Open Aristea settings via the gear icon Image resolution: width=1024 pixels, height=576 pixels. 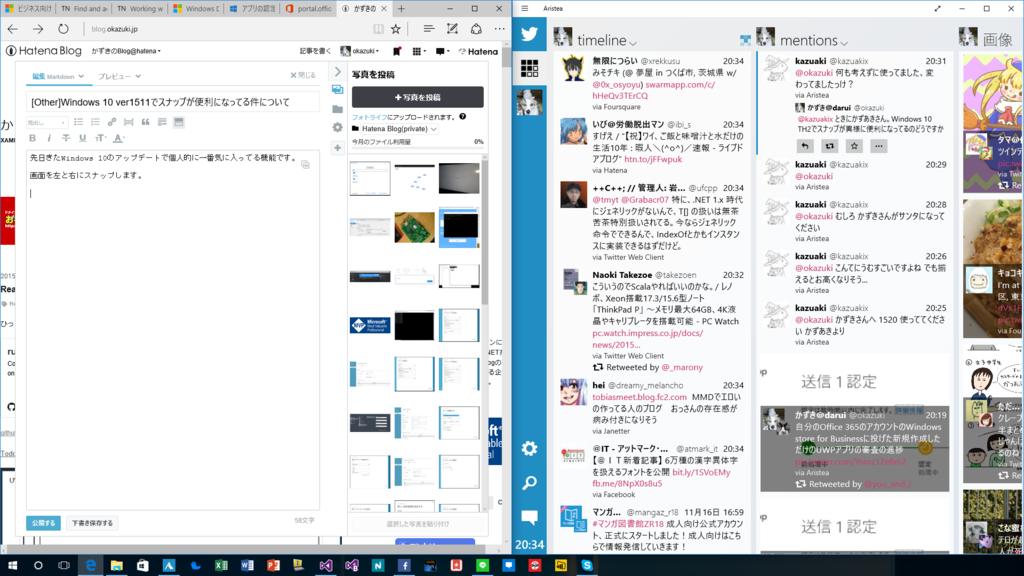(527, 450)
